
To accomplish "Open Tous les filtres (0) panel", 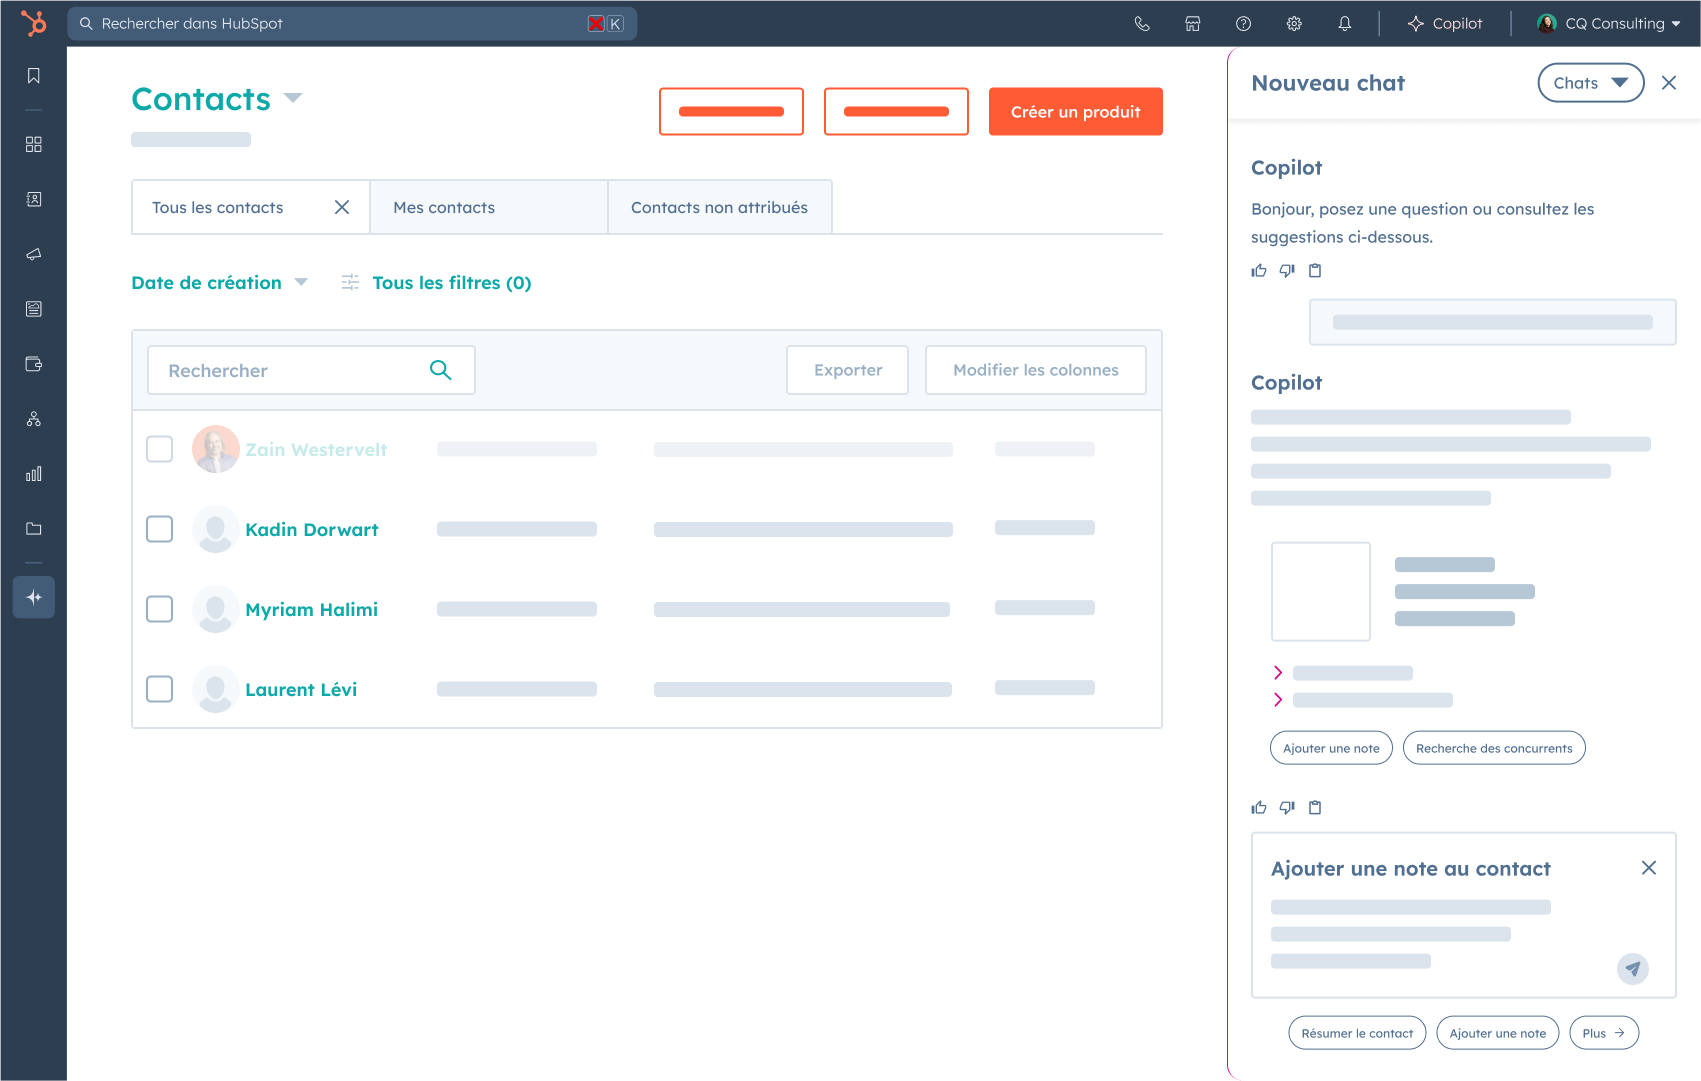I will tap(451, 283).
